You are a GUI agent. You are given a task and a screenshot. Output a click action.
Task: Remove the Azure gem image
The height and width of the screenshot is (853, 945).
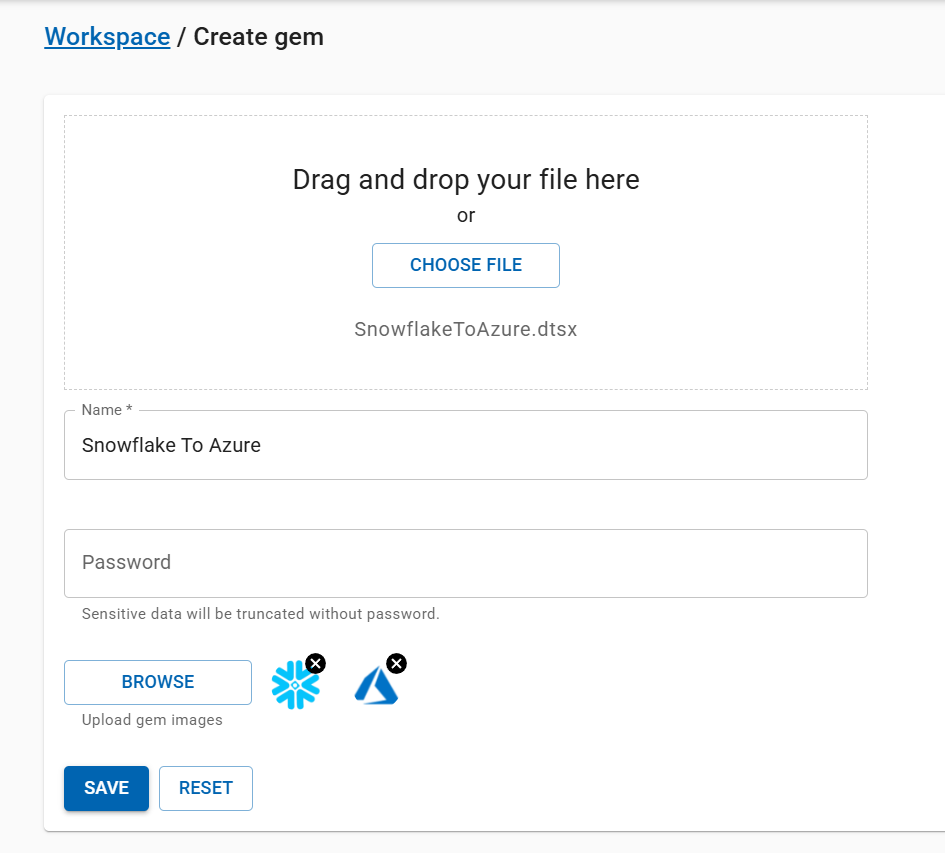[x=396, y=663]
